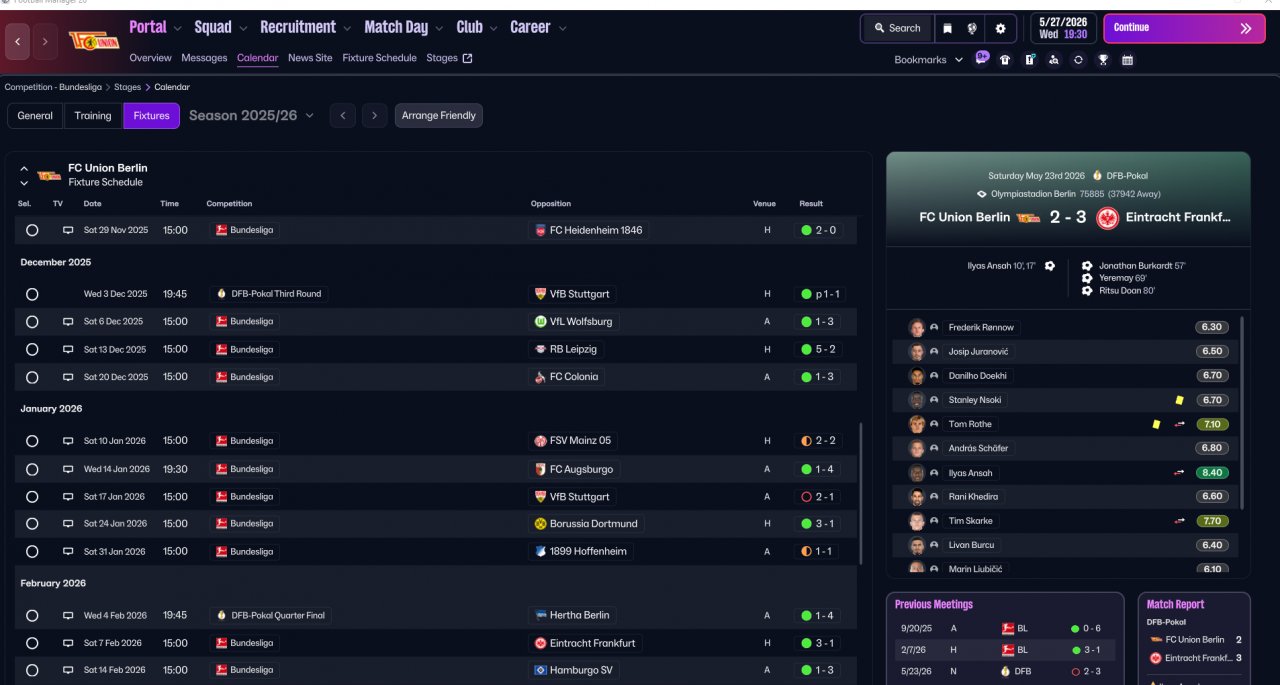Click Eintracht Frankfurt crest in match header
The image size is (1280, 685).
click(x=1107, y=218)
